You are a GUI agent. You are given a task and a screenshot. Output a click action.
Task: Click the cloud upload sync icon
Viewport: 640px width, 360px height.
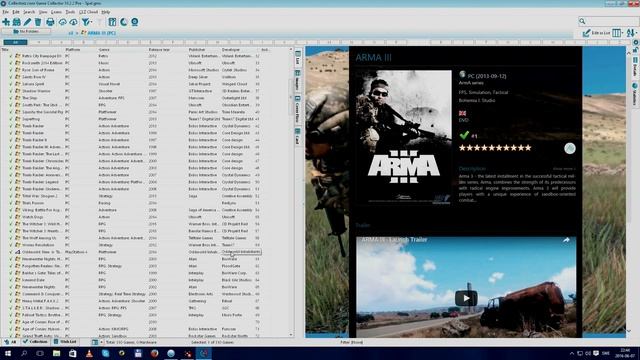[62, 22]
